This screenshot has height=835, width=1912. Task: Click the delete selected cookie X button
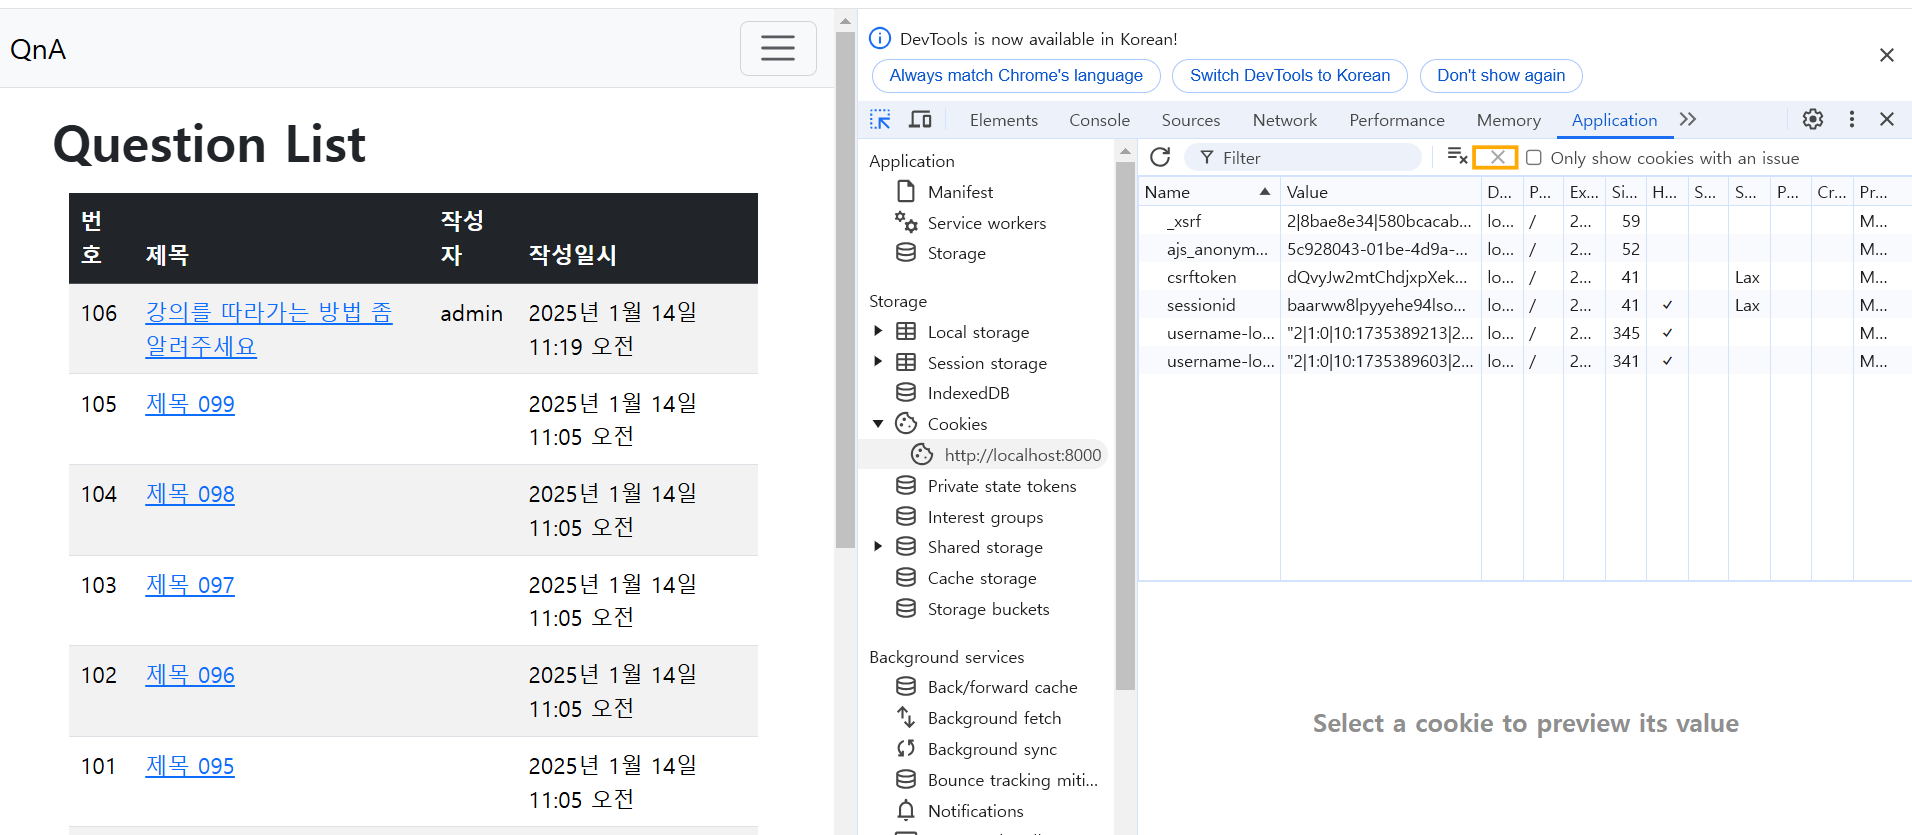coord(1497,157)
